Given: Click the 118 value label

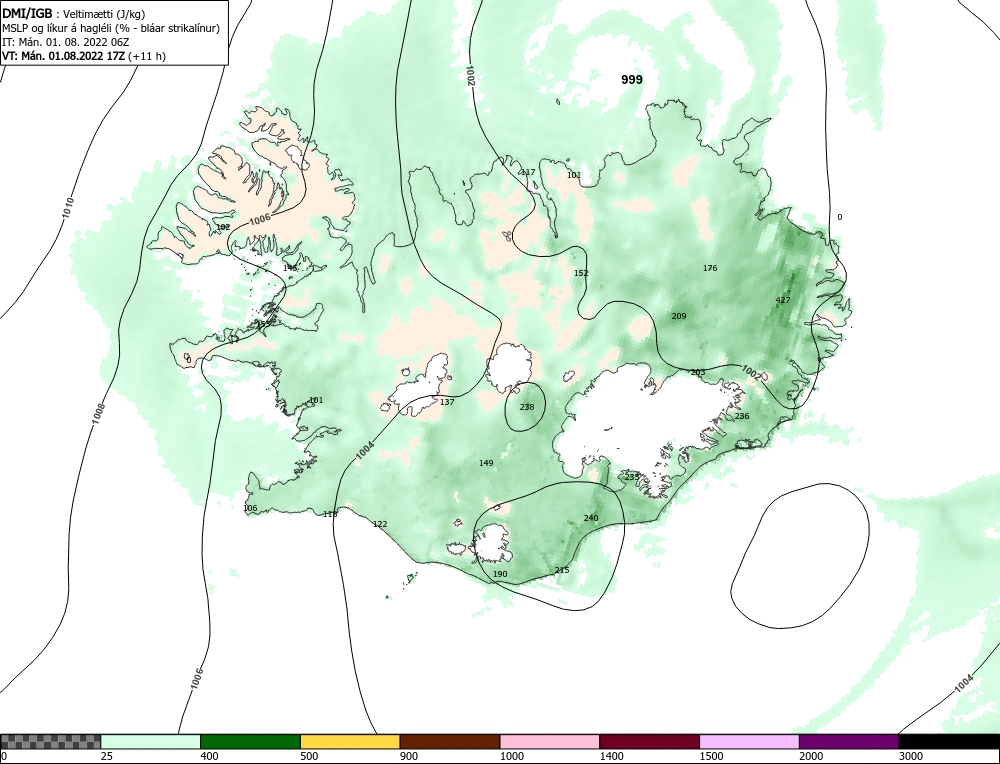Looking at the screenshot, I should (x=330, y=514).
